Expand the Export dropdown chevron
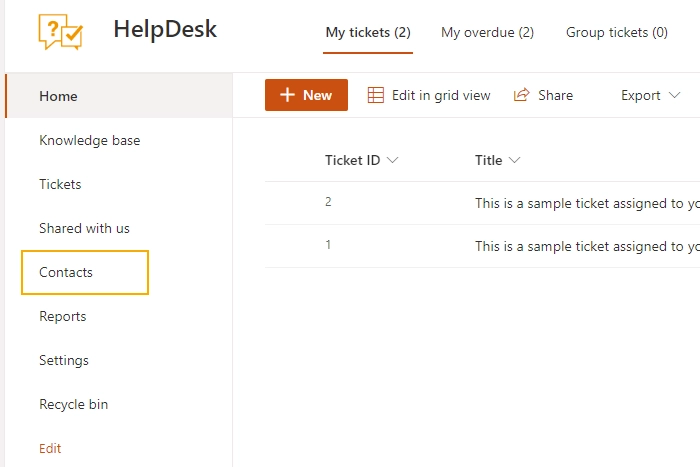The width and height of the screenshot is (700, 467). click(674, 95)
